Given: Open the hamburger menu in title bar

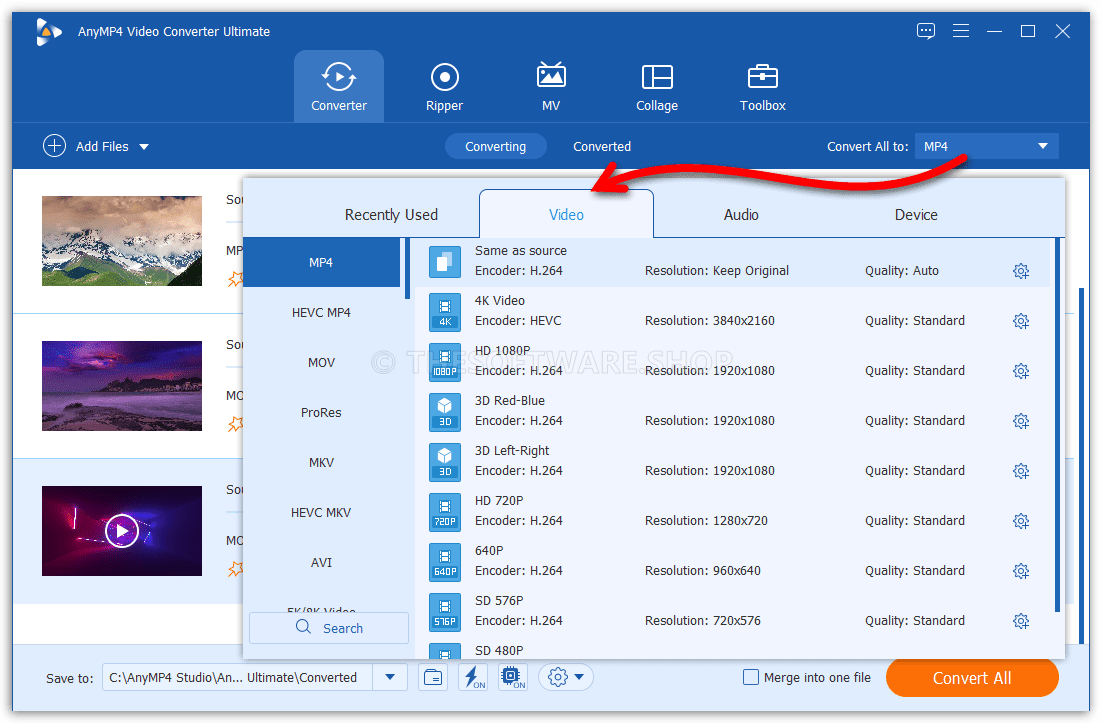Looking at the screenshot, I should (961, 31).
